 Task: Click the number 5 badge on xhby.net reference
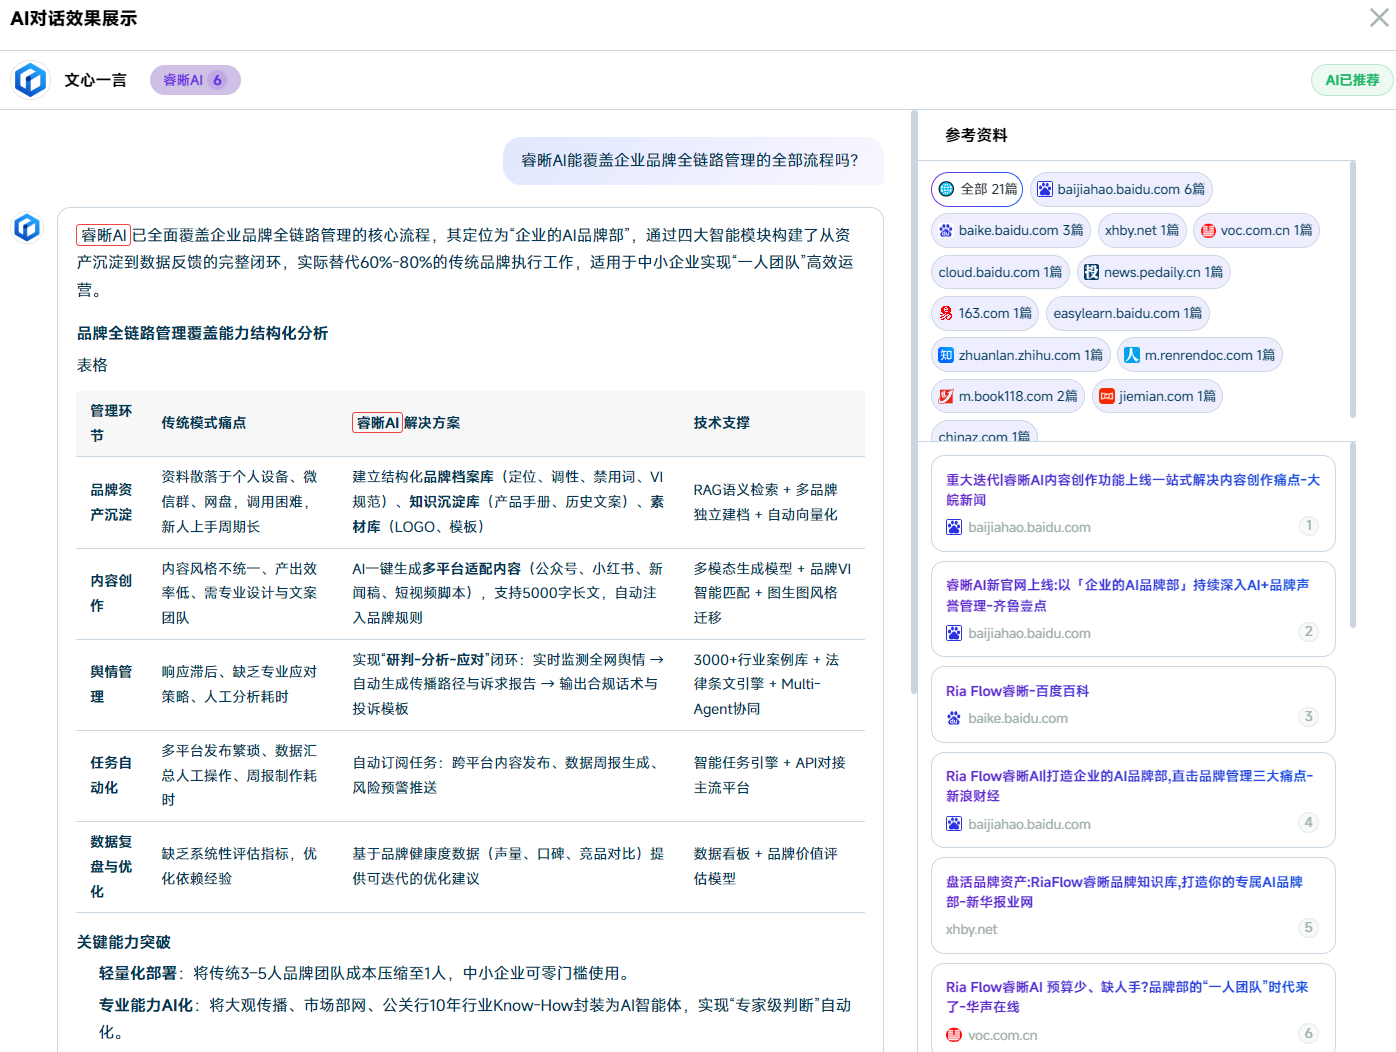[1308, 928]
